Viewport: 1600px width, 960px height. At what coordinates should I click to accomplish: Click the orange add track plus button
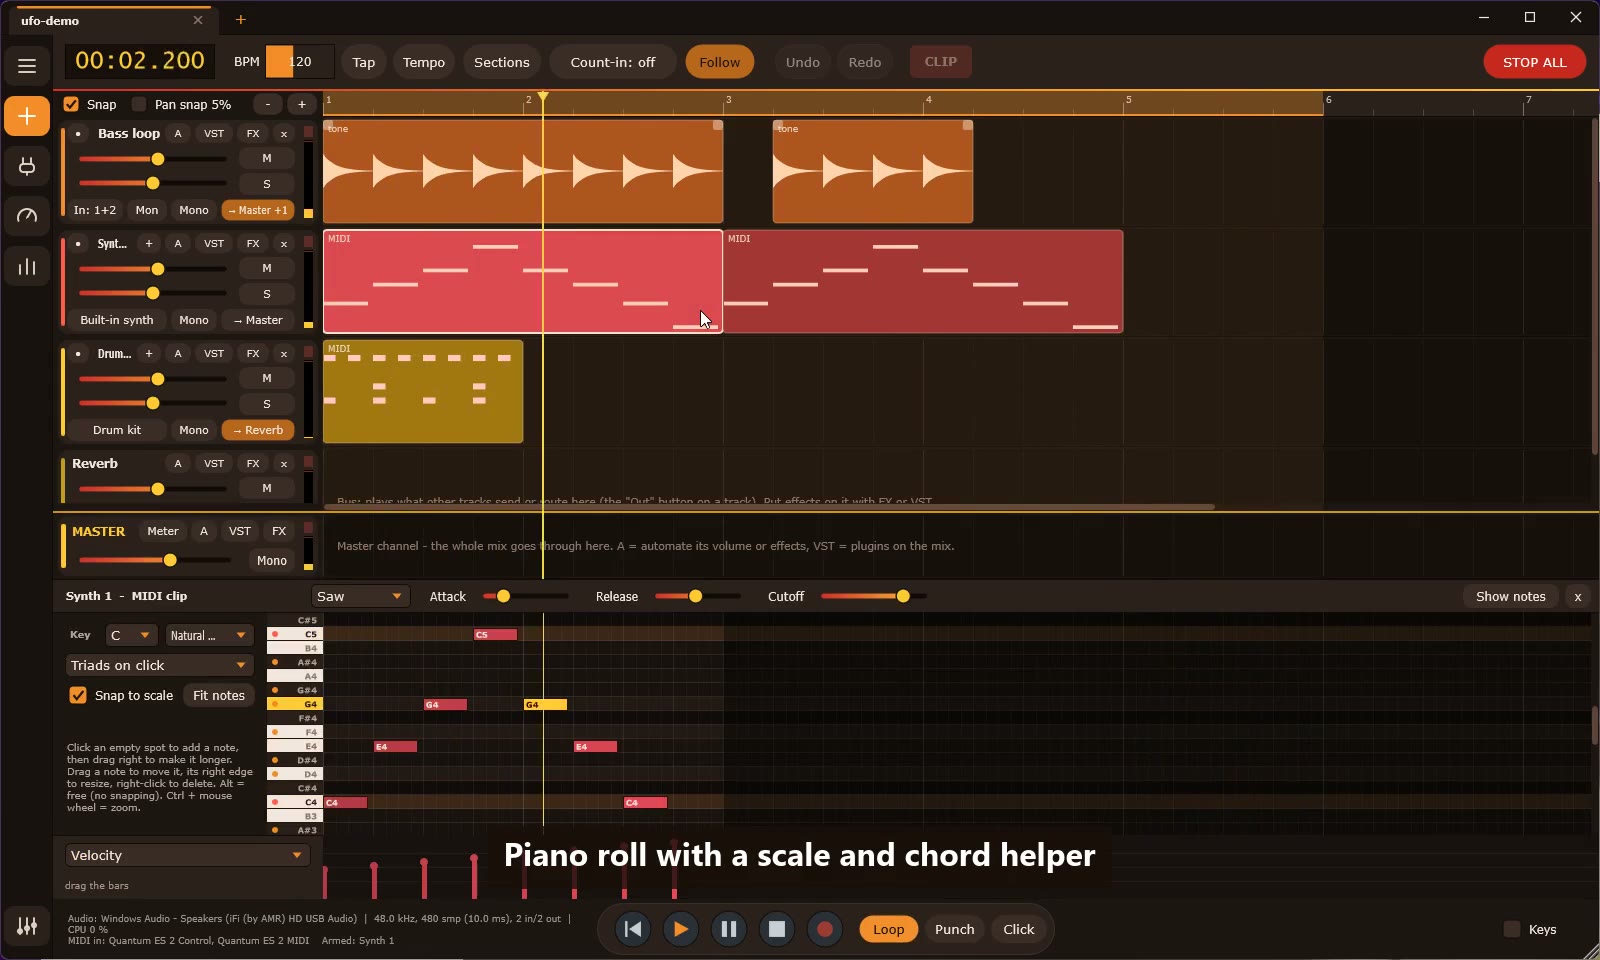tap(27, 116)
